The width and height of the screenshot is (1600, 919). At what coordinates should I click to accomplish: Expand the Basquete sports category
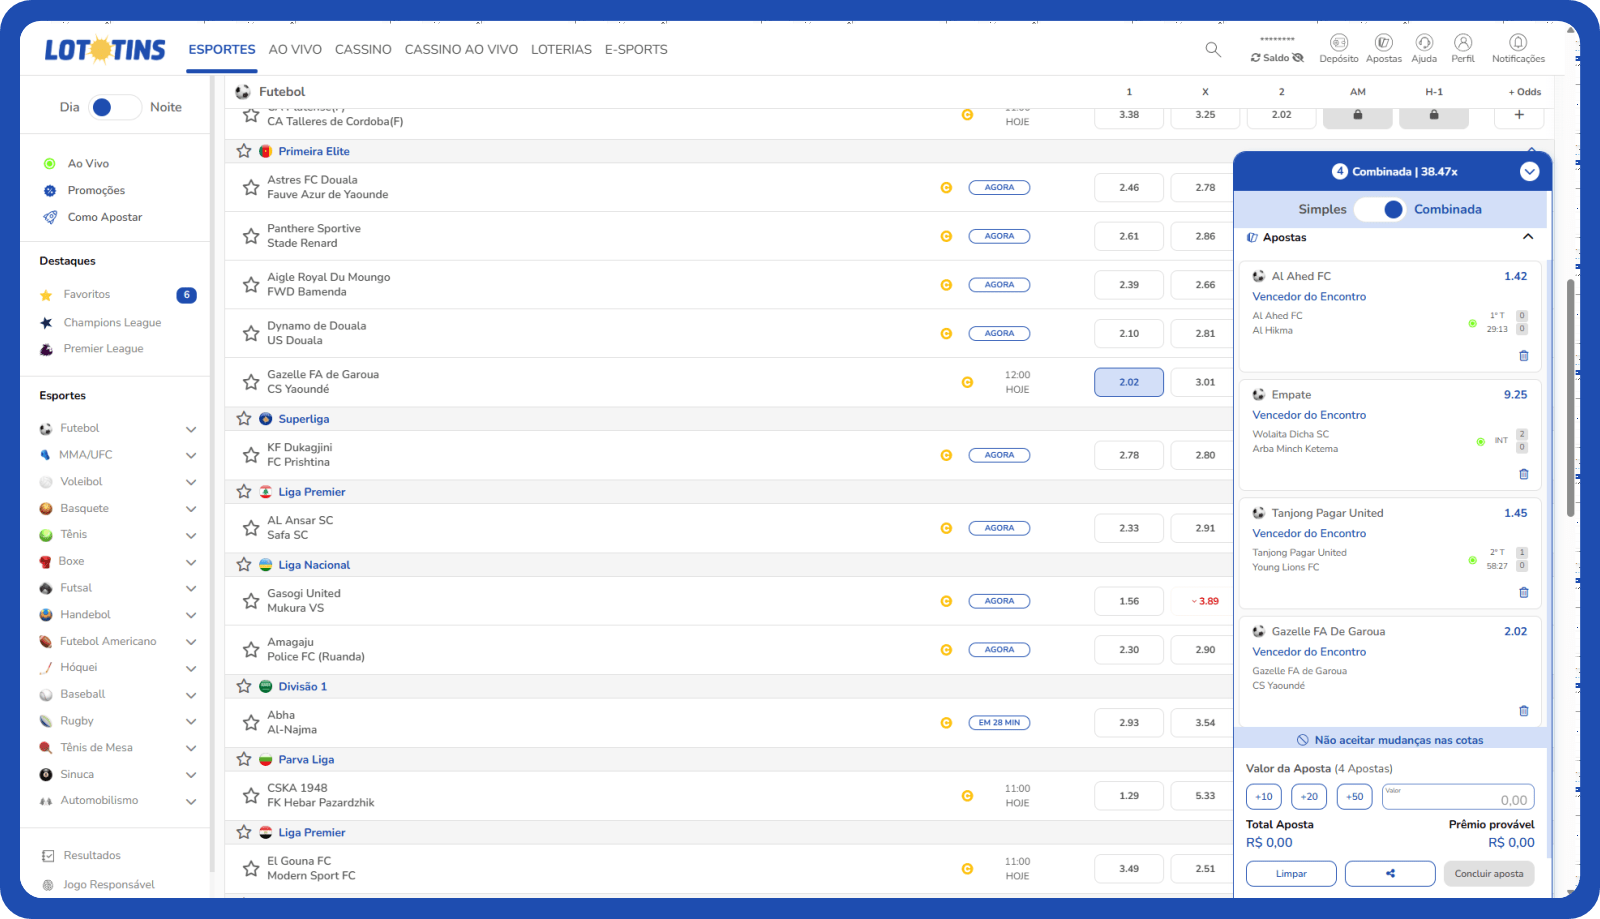(191, 509)
